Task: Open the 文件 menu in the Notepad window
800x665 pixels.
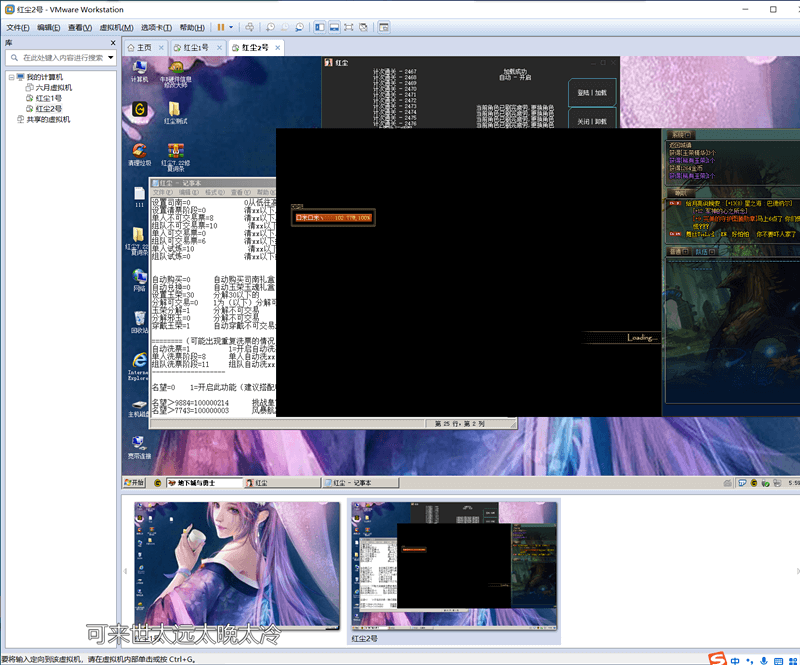Action: point(162,192)
